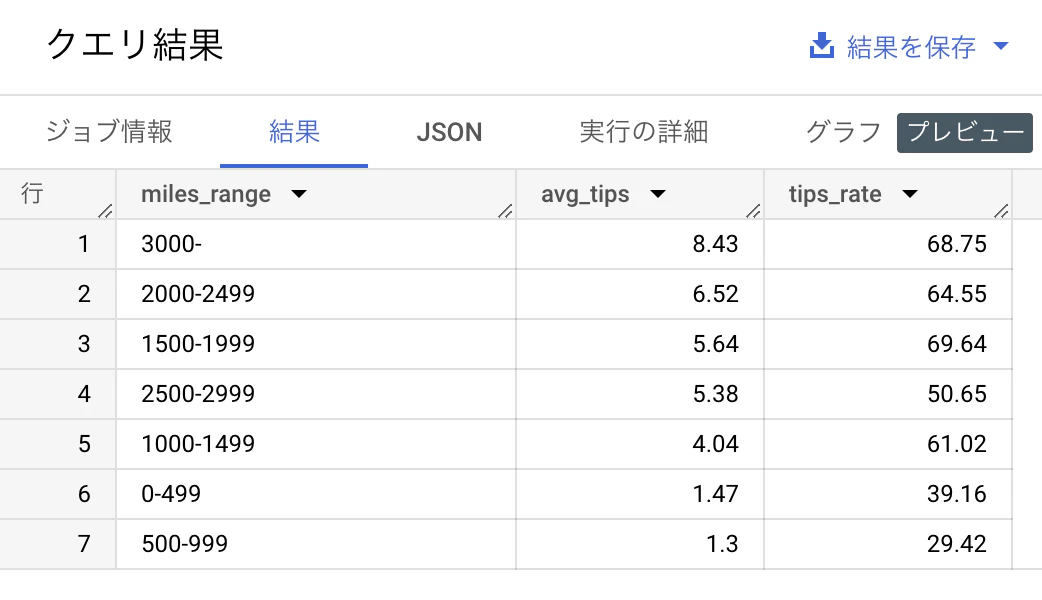Click the tips_rate value 29.42
This screenshot has height=600, width=1042.
pyautogui.click(x=957, y=544)
